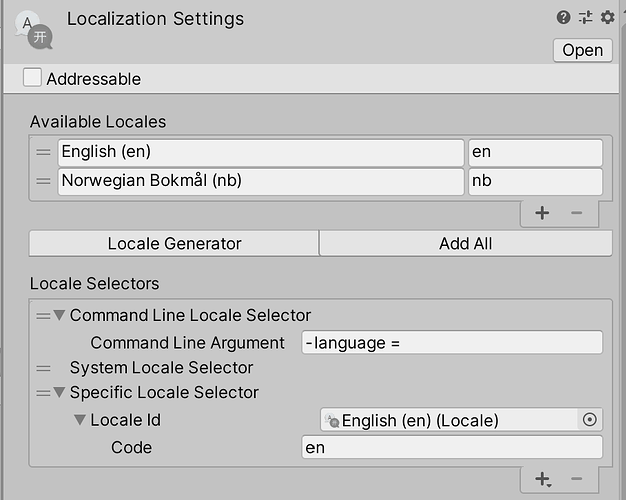The image size is (626, 500).
Task: Open the settings gear menu
Action: click(607, 17)
